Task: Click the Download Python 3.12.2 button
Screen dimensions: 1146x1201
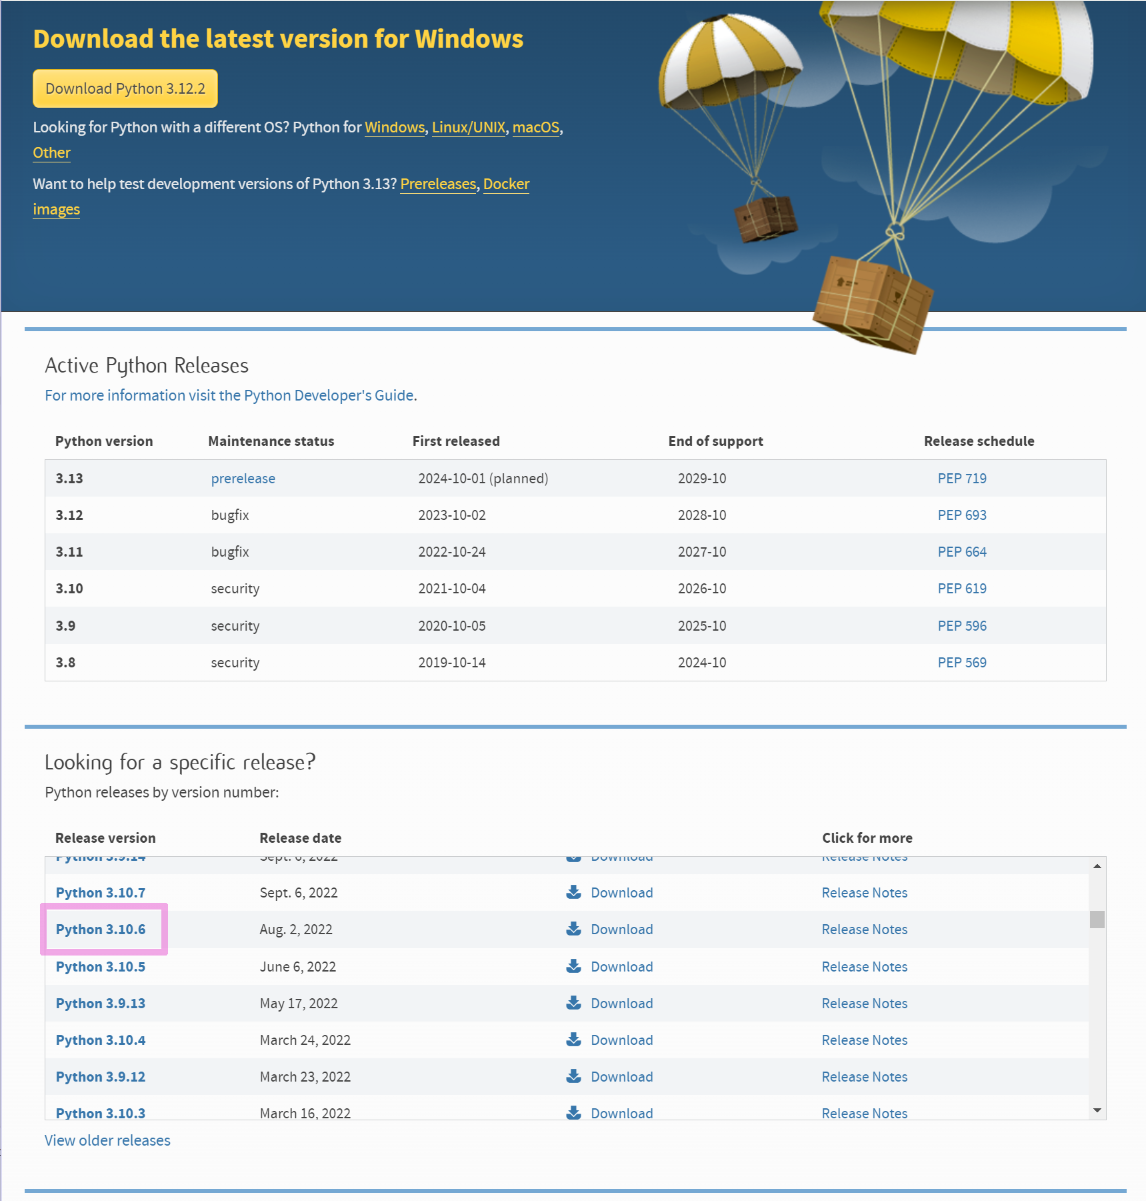Action: pos(125,88)
